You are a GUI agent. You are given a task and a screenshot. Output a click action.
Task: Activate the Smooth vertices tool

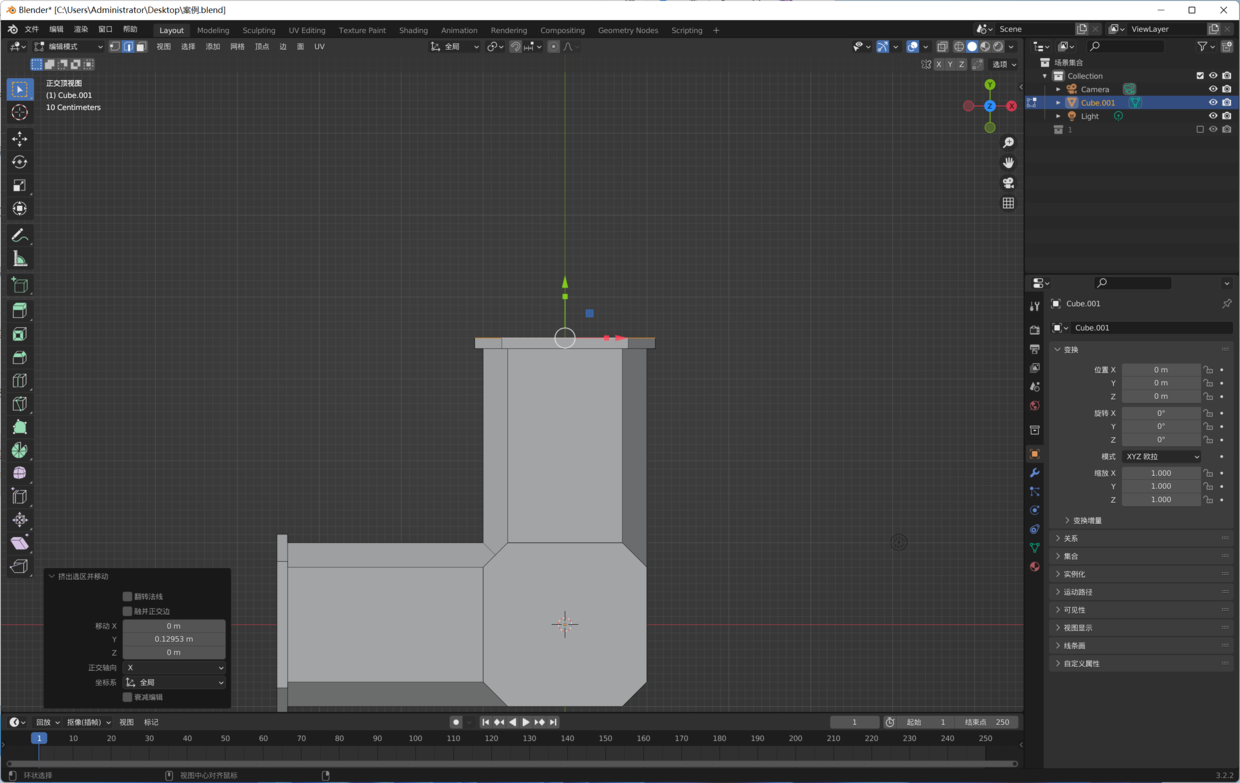19,473
